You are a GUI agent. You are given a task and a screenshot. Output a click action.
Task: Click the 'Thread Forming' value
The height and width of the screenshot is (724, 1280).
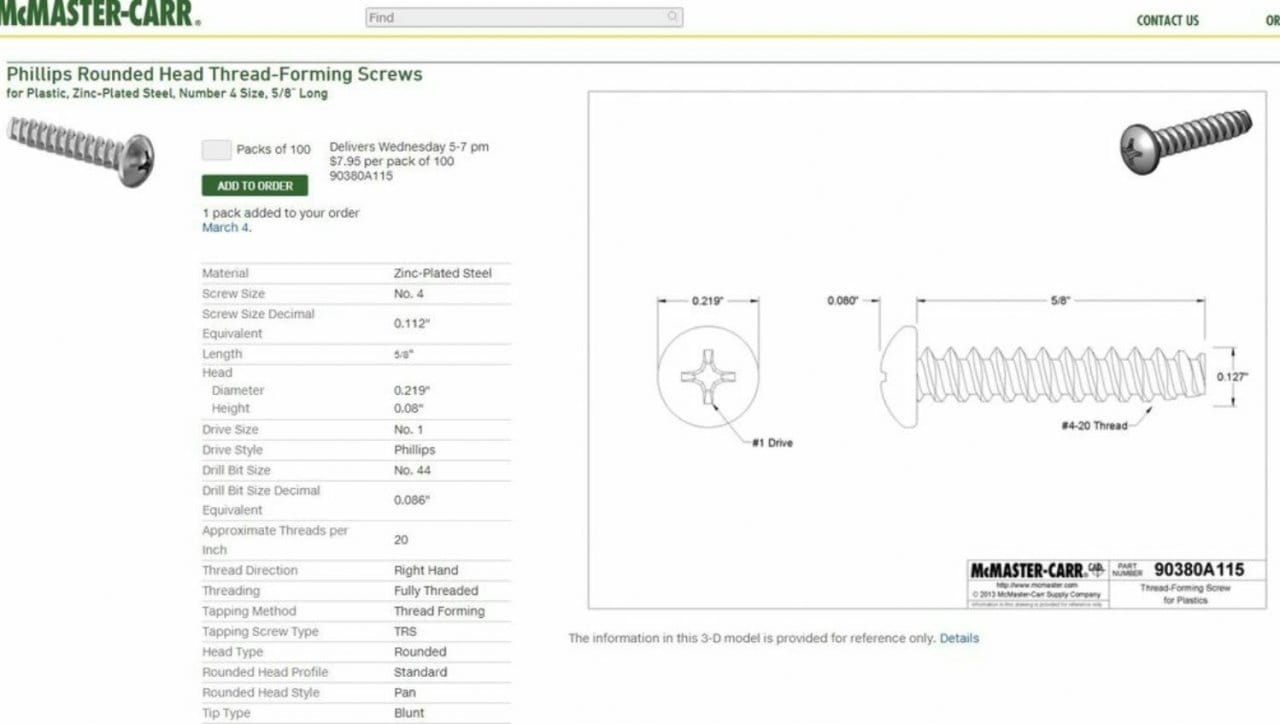click(x=439, y=611)
